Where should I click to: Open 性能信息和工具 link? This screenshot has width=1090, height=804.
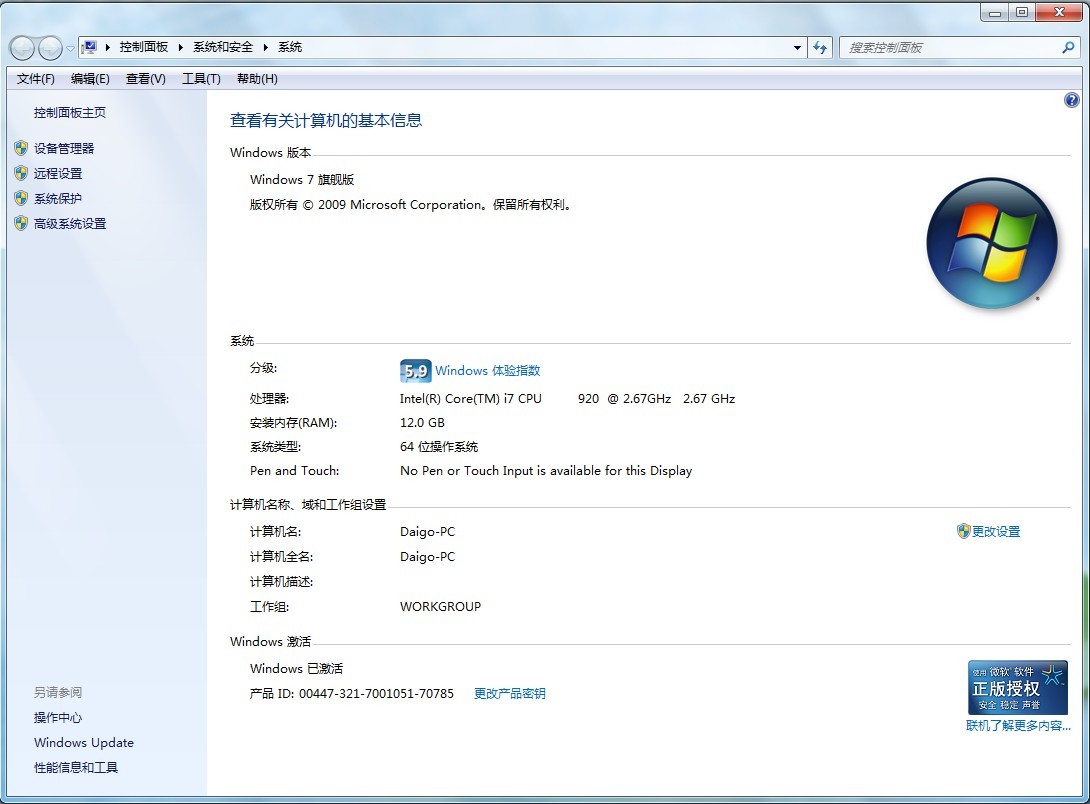point(76,768)
